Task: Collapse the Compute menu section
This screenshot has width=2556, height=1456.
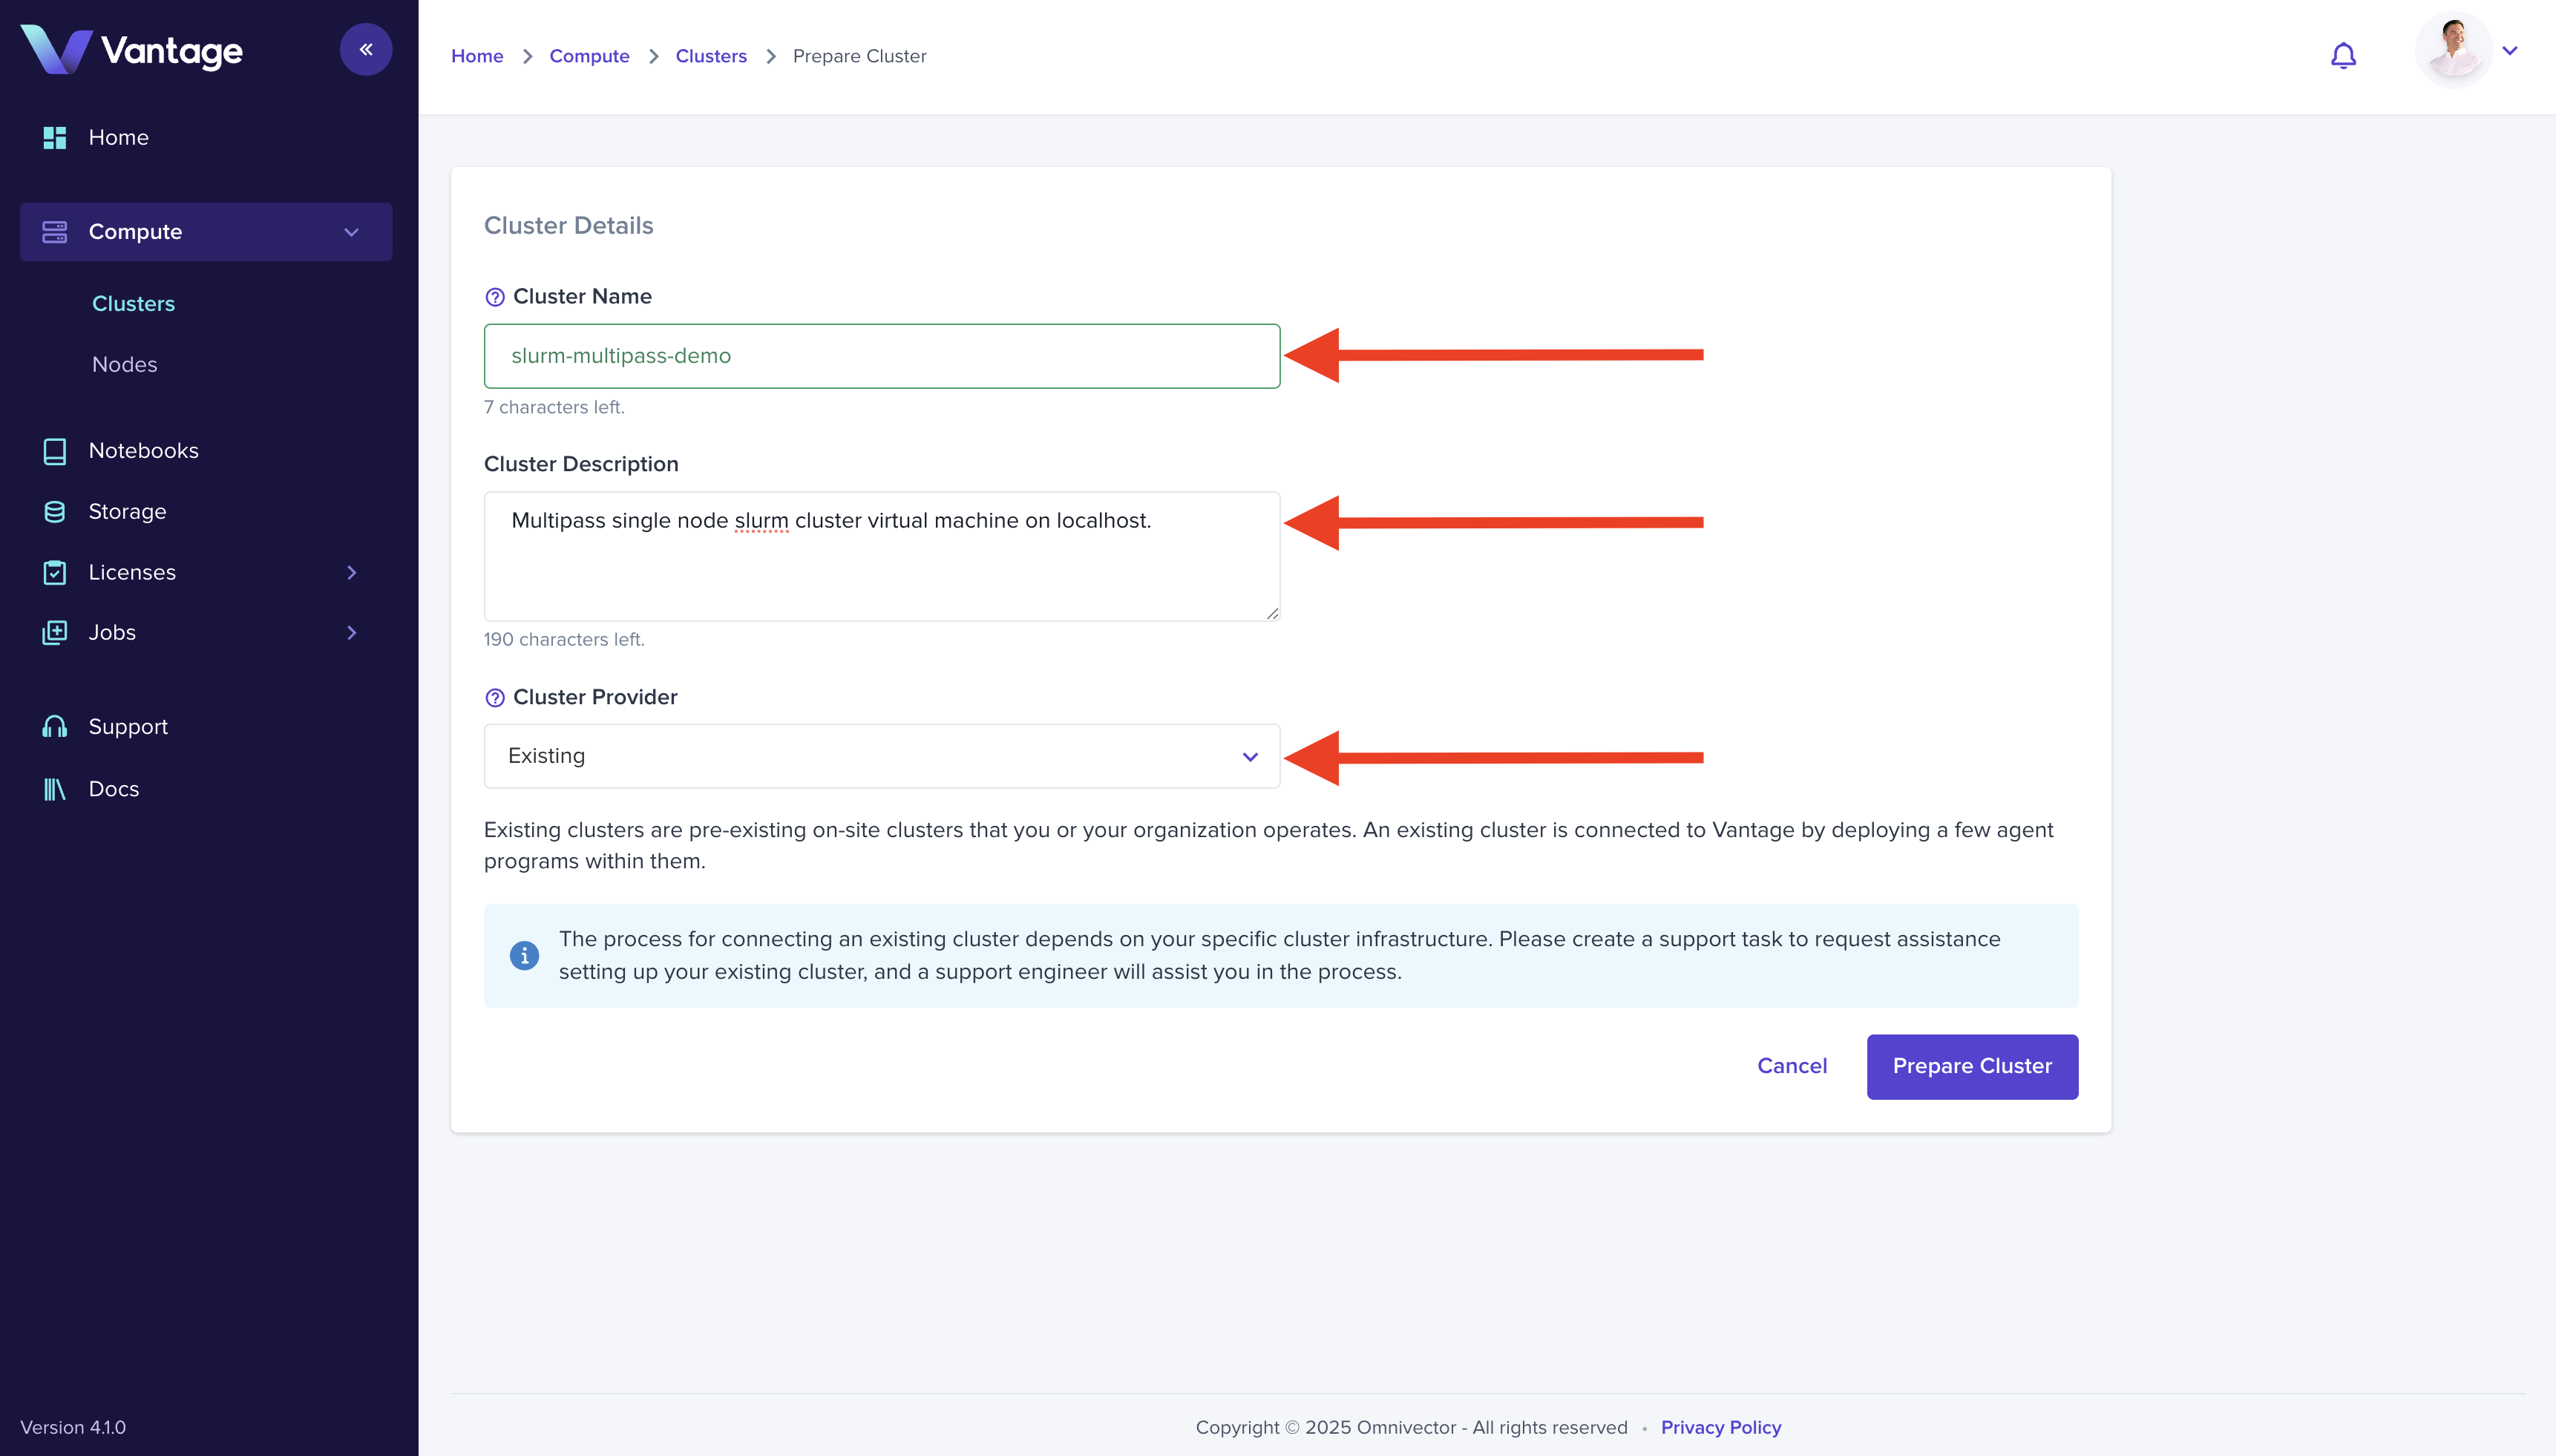Action: 351,232
